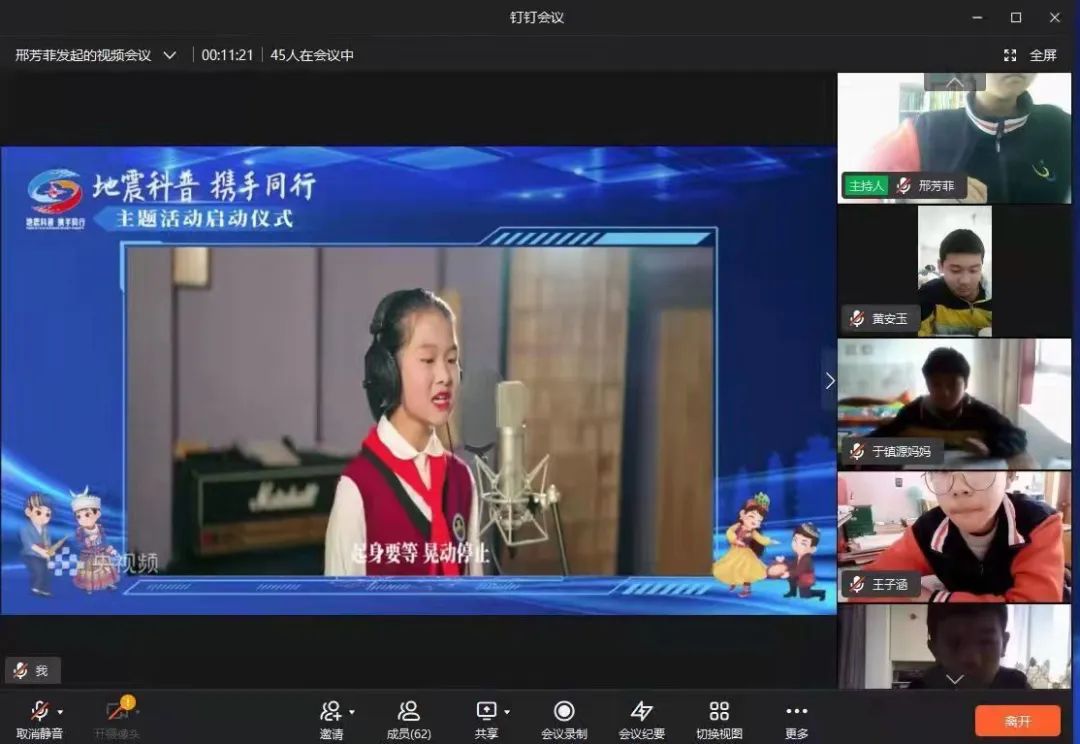The height and width of the screenshot is (744, 1080).
Task: Click the 钉钉会议 window title
Action: 537,18
